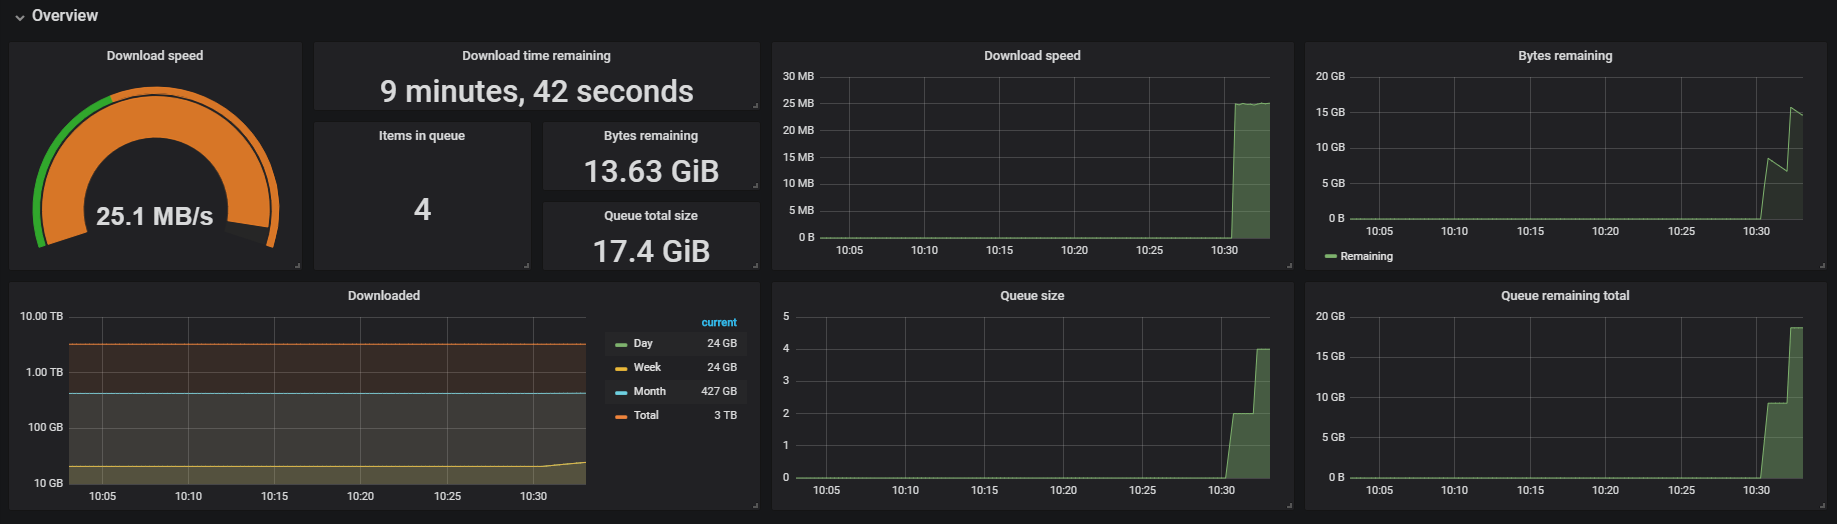Click resize handle of Queue size panel
This screenshot has width=1837, height=524.
pyautogui.click(x=1289, y=505)
